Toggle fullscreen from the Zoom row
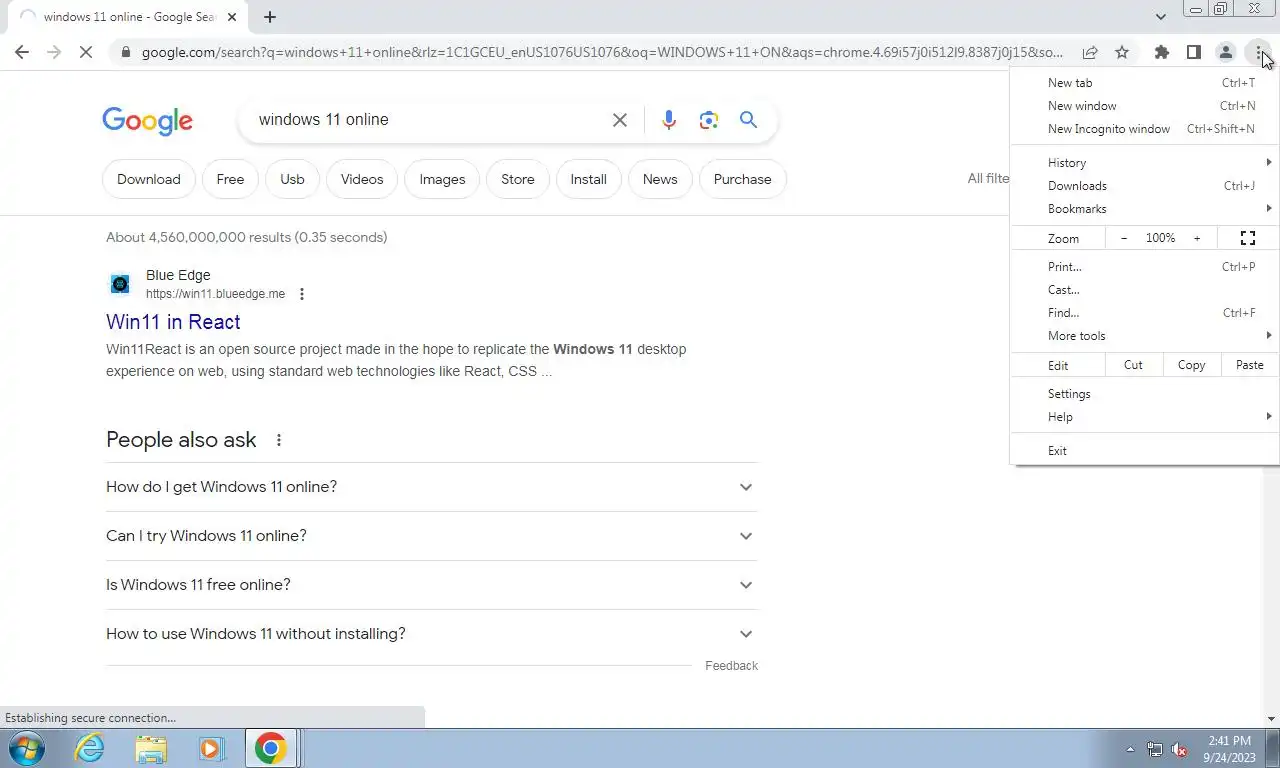This screenshot has width=1280, height=768. [1248, 238]
